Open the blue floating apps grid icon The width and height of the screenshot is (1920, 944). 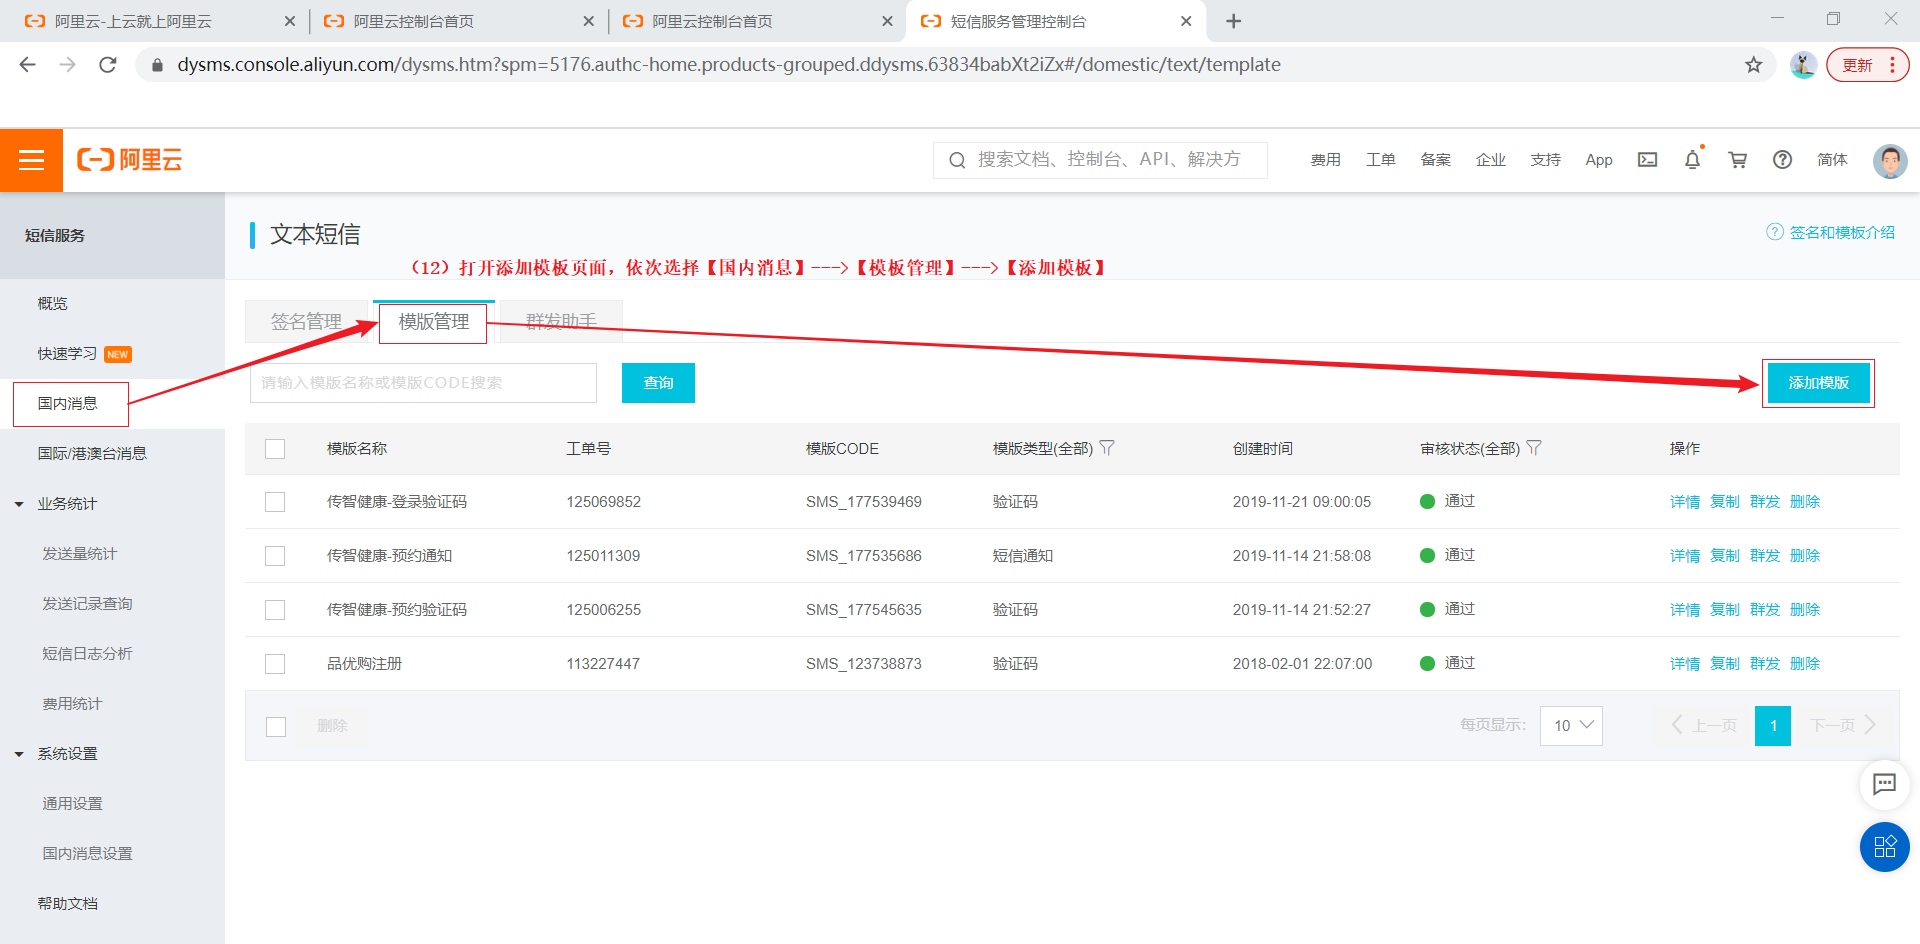pyautogui.click(x=1884, y=847)
